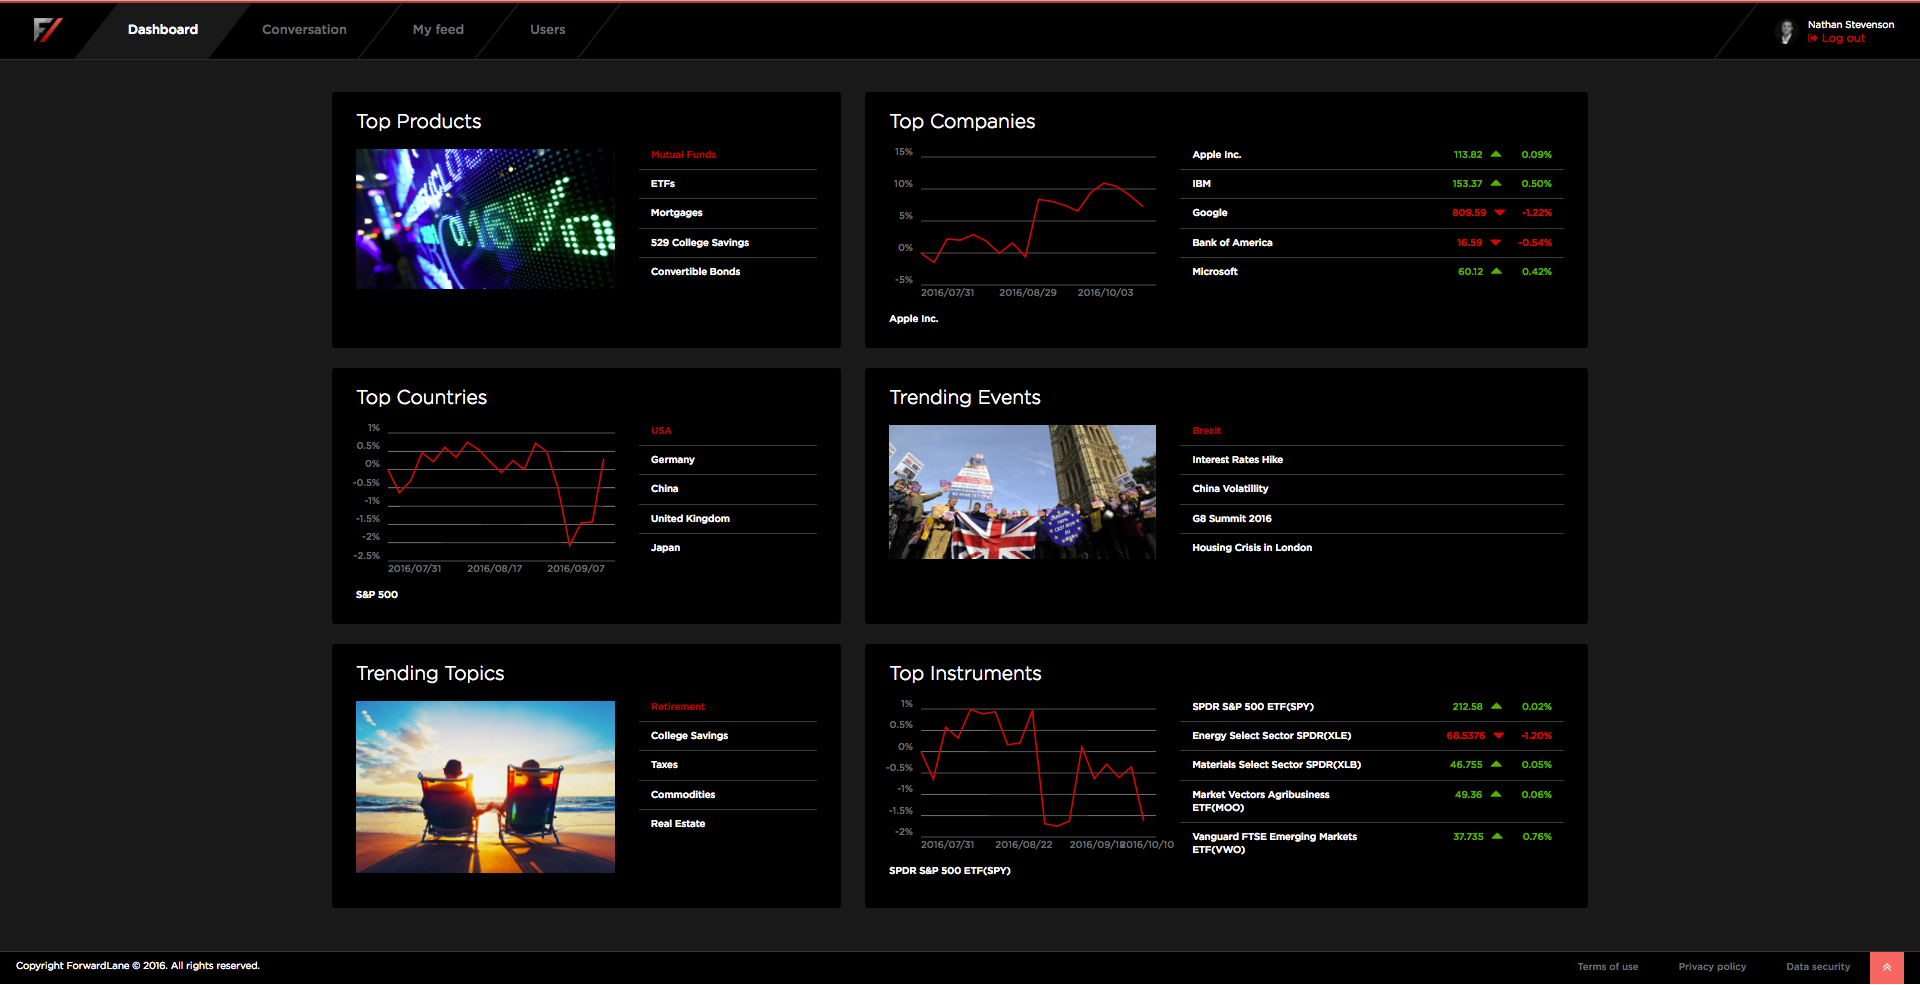This screenshot has height=985, width=1920.
Task: Click the up arrow for Vanguard FTSE Emerging Markets
Action: (1497, 836)
